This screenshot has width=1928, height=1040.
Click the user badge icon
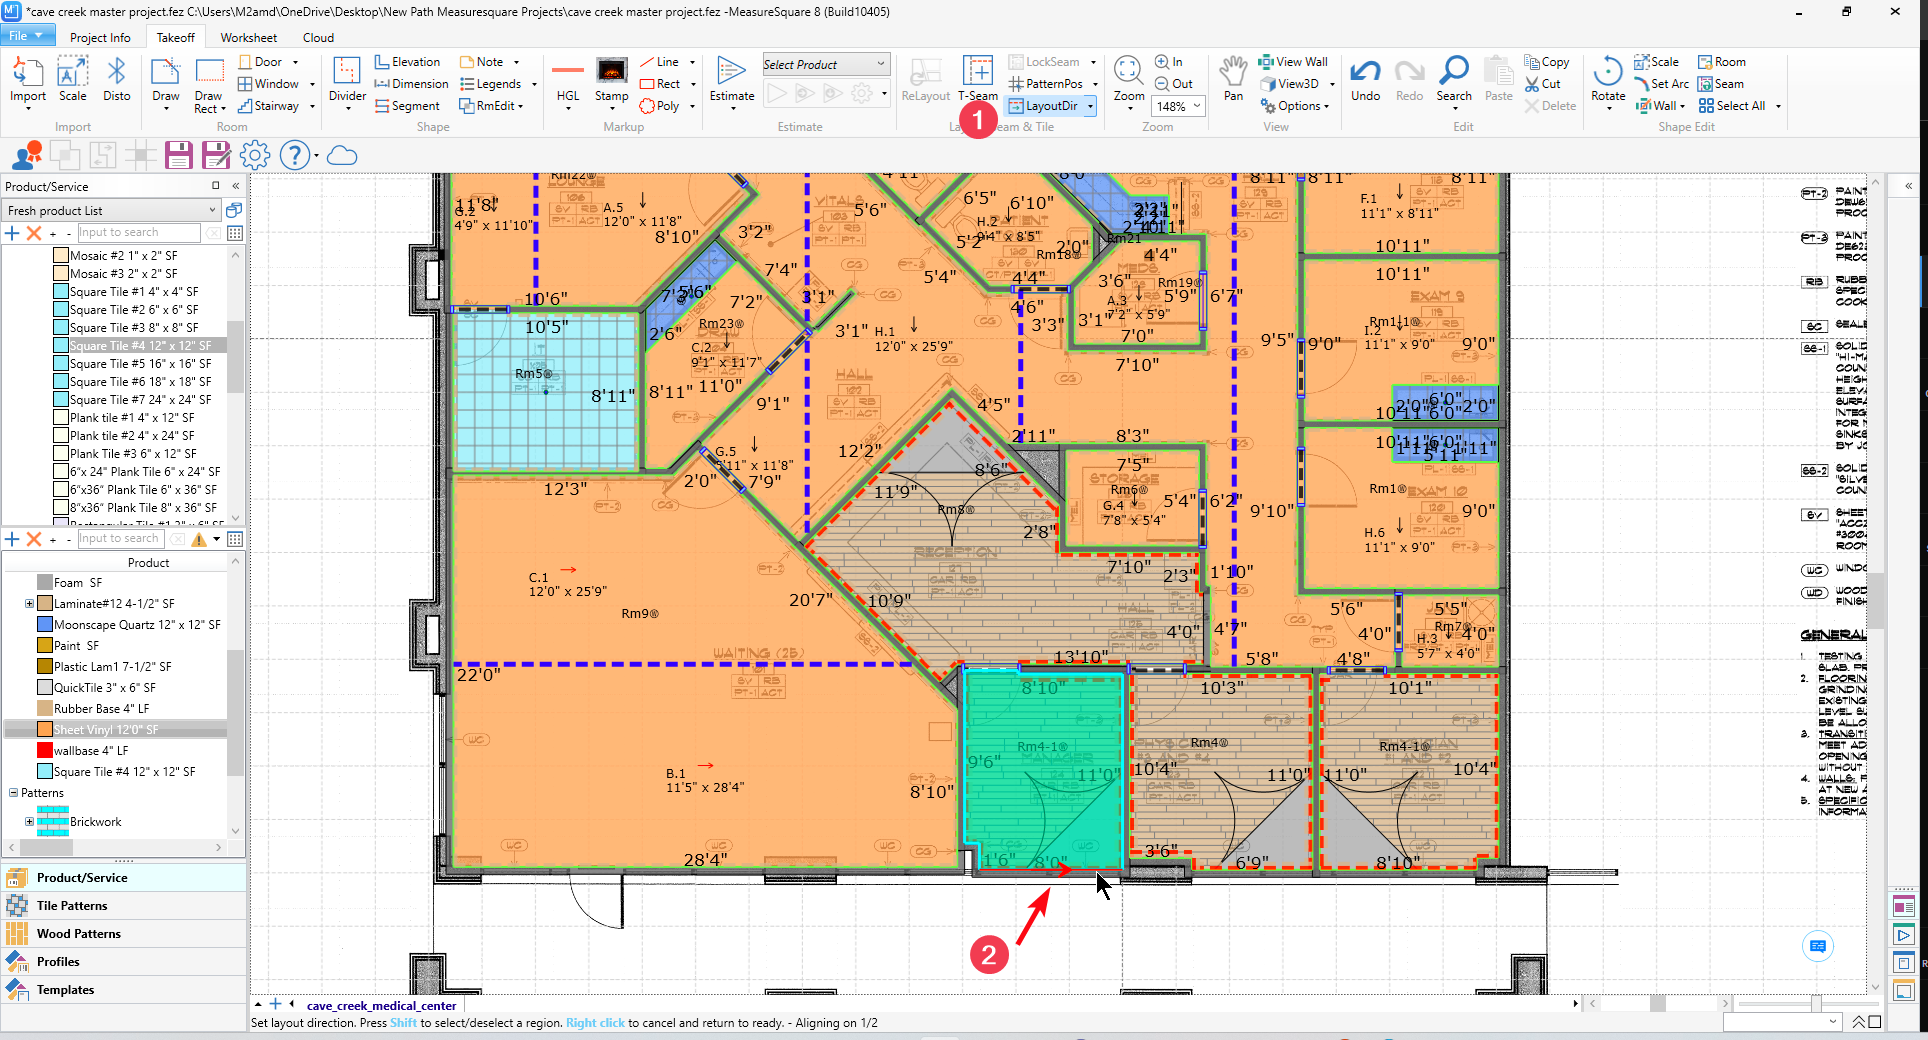[x=26, y=155]
